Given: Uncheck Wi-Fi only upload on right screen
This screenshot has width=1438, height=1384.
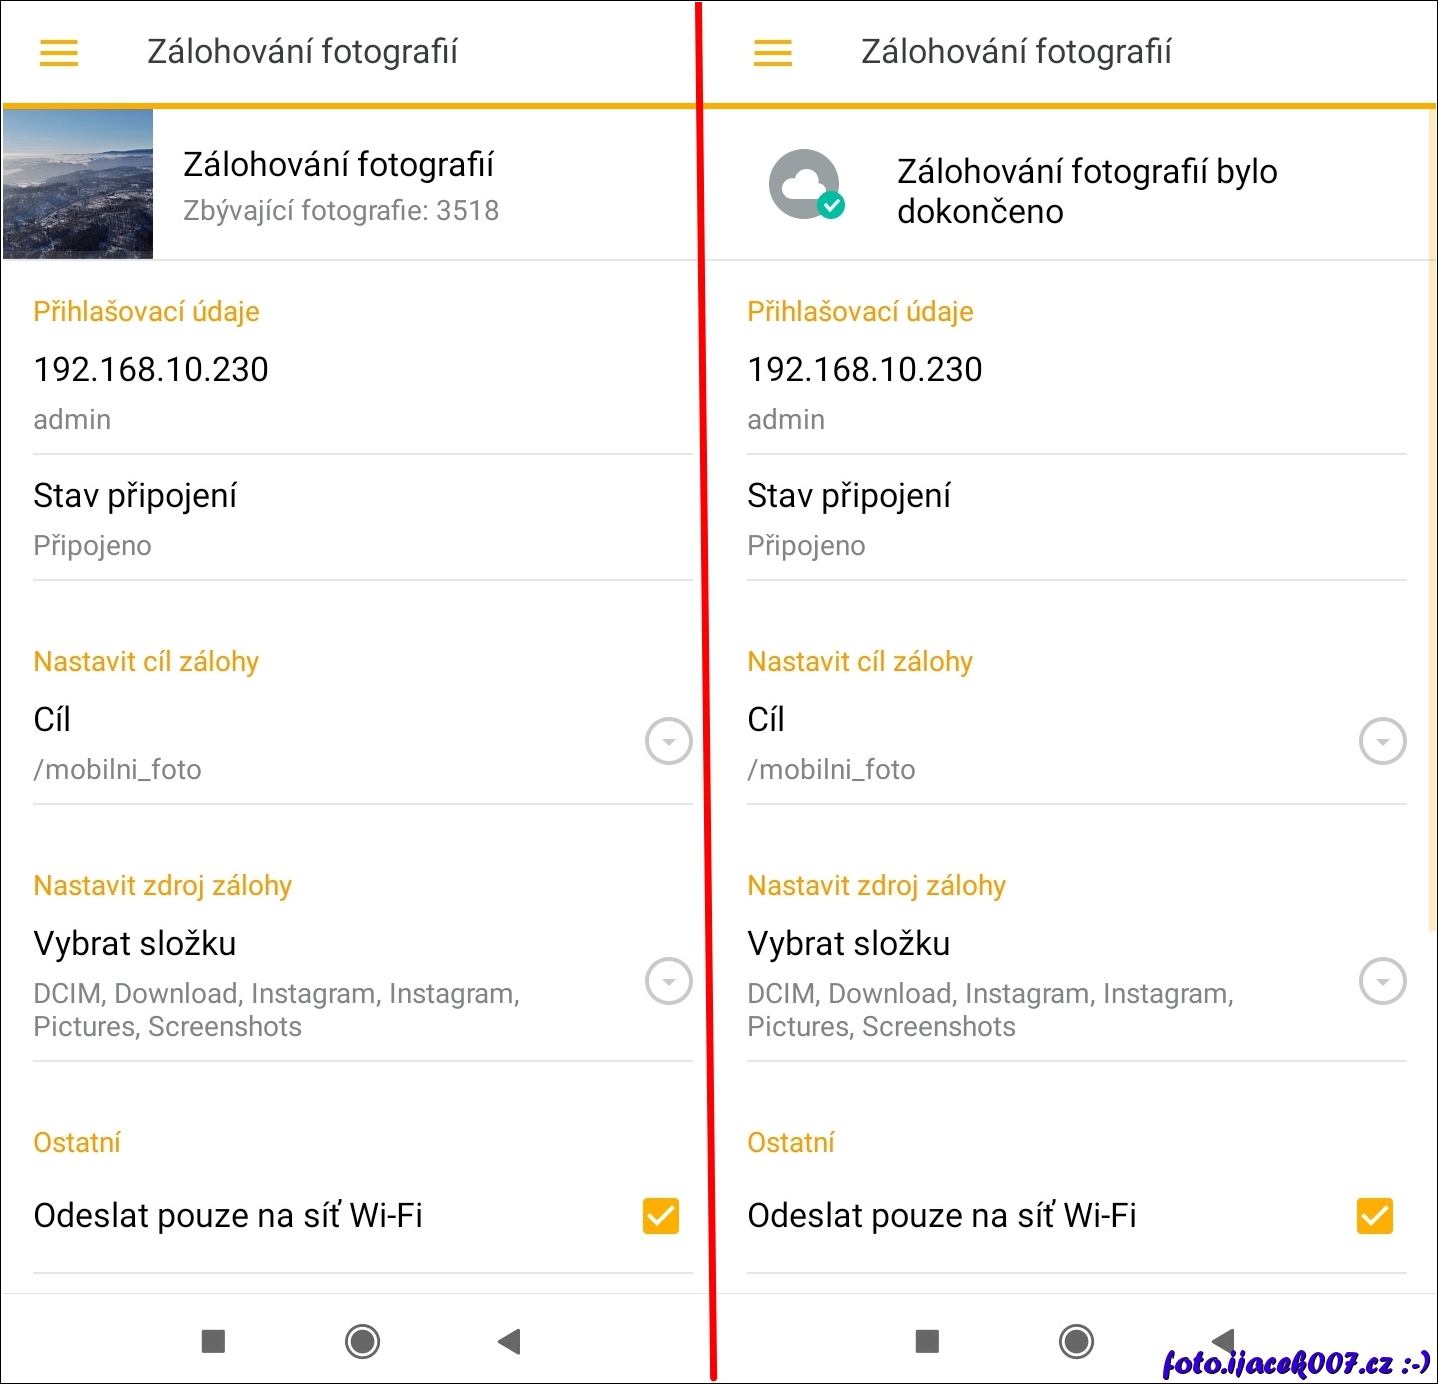Looking at the screenshot, I should click(1375, 1216).
